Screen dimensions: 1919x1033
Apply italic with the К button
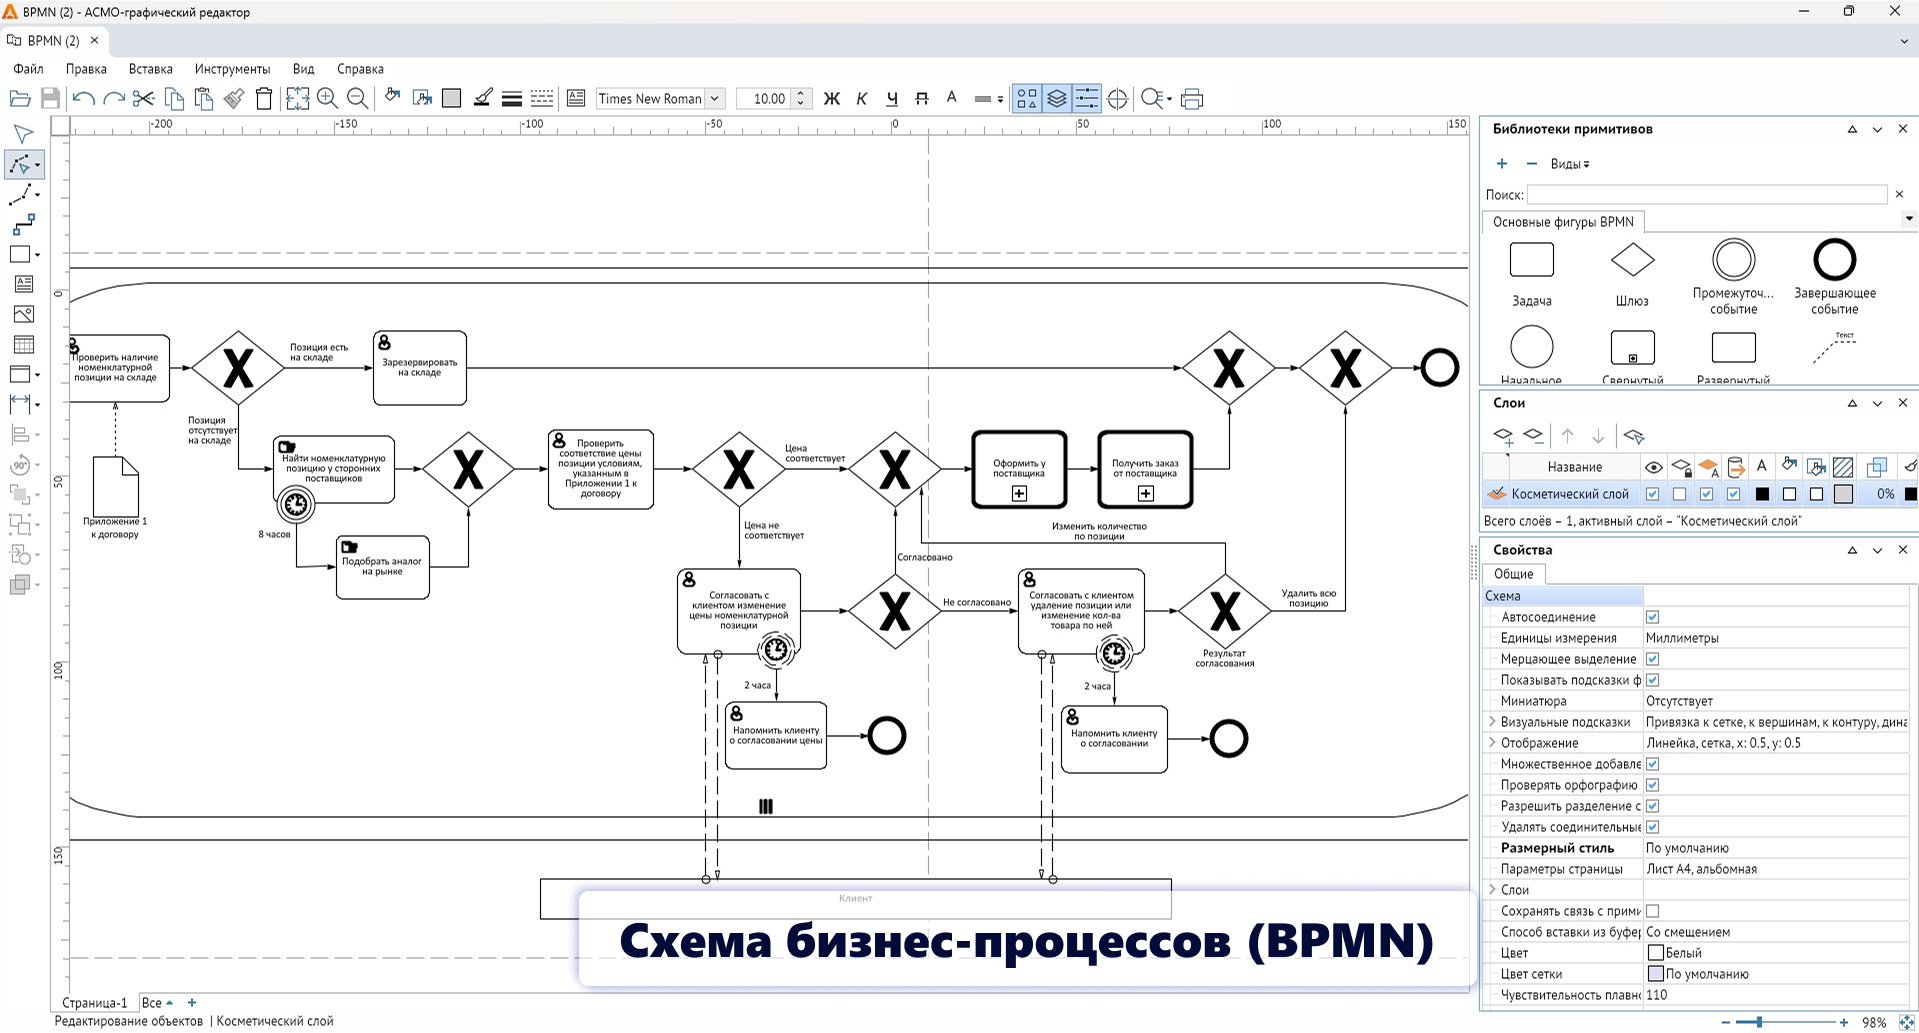pyautogui.click(x=861, y=98)
